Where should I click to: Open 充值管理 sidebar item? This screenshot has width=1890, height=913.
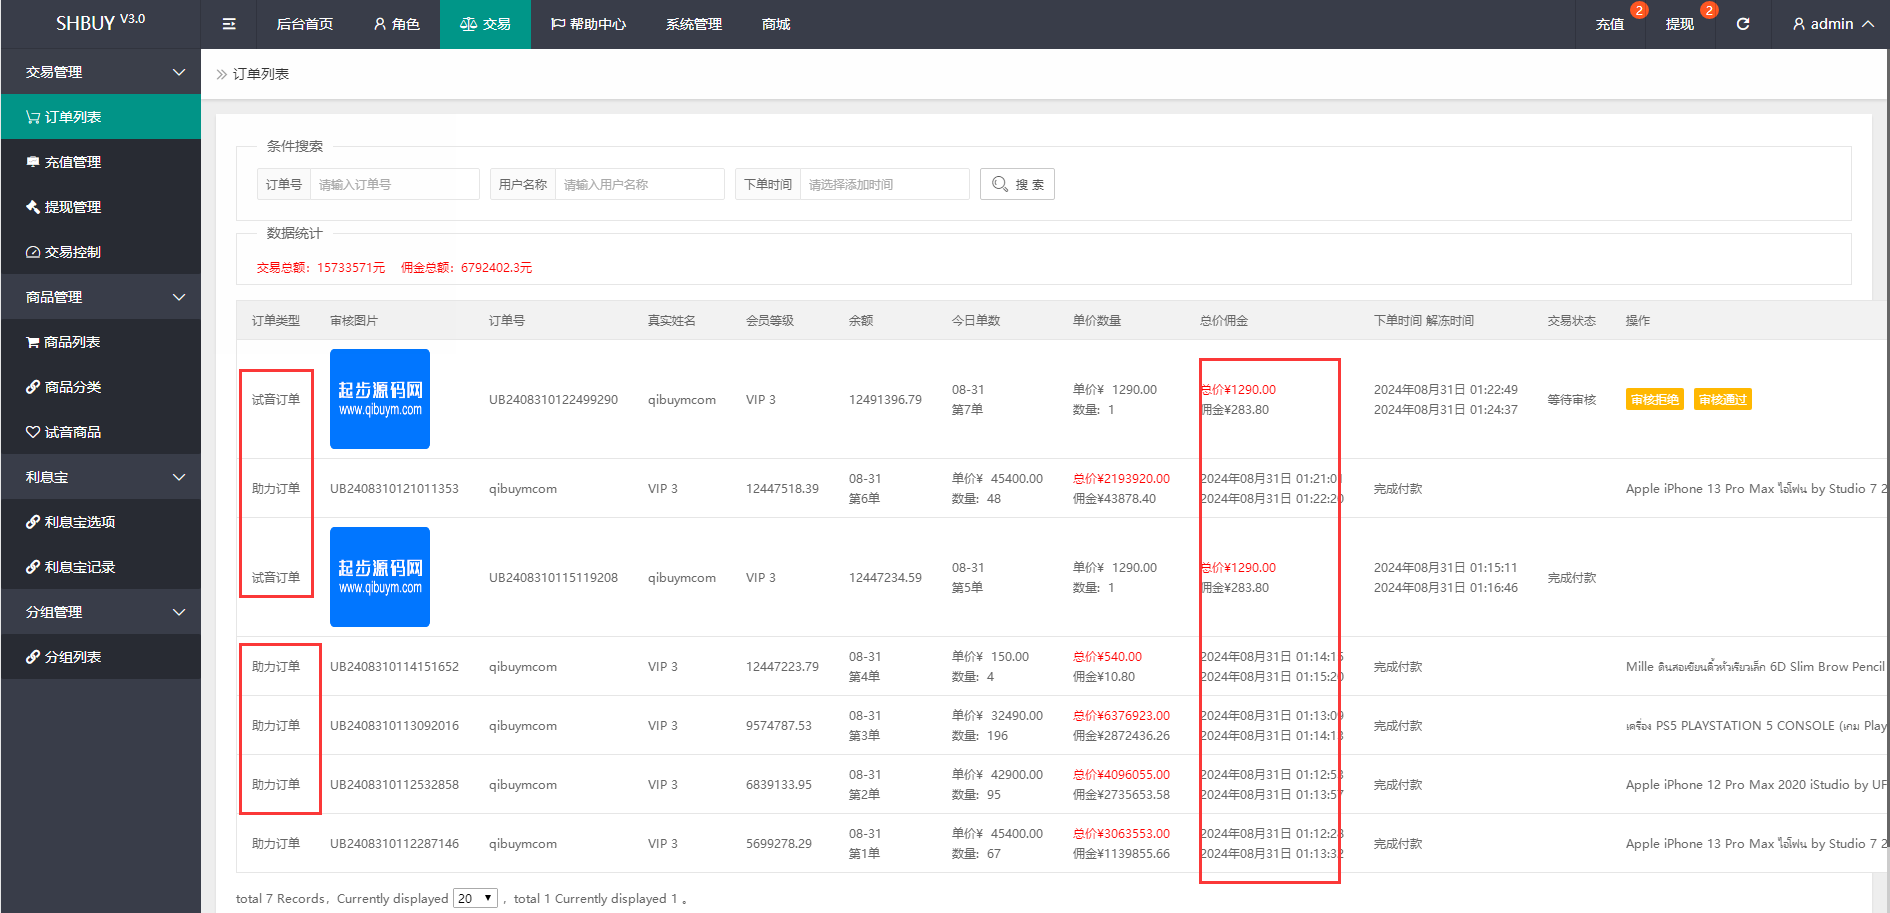point(100,162)
